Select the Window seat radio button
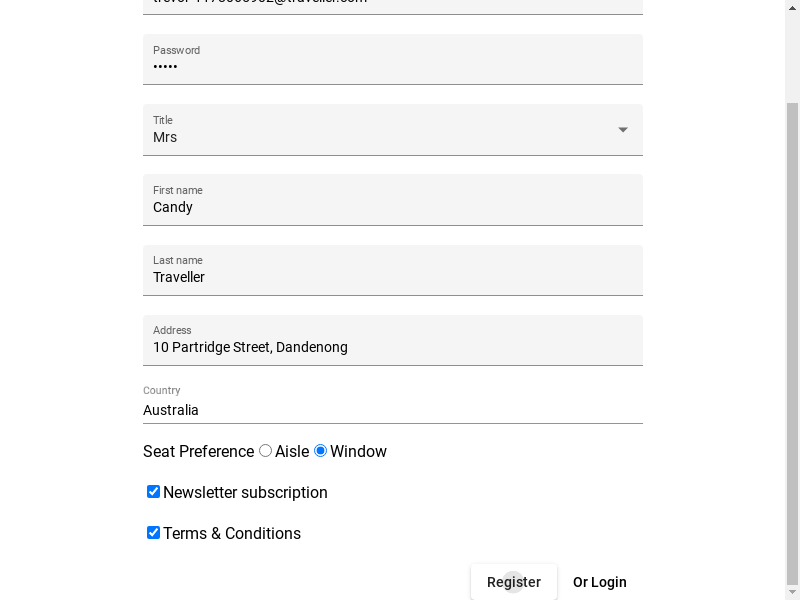Image resolution: width=800 pixels, height=600 pixels. pos(320,451)
